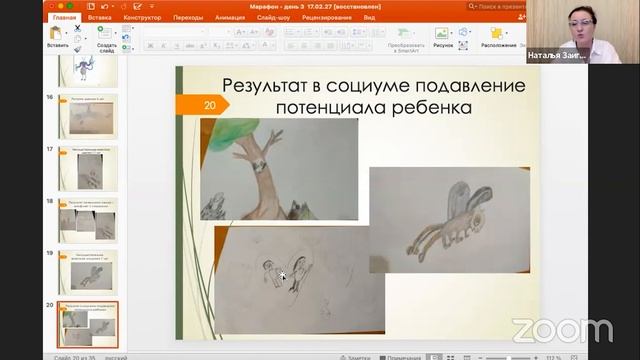Toggle Subscript formatting
Image resolution: width=640 pixels, height=360 pixels.
[217, 46]
